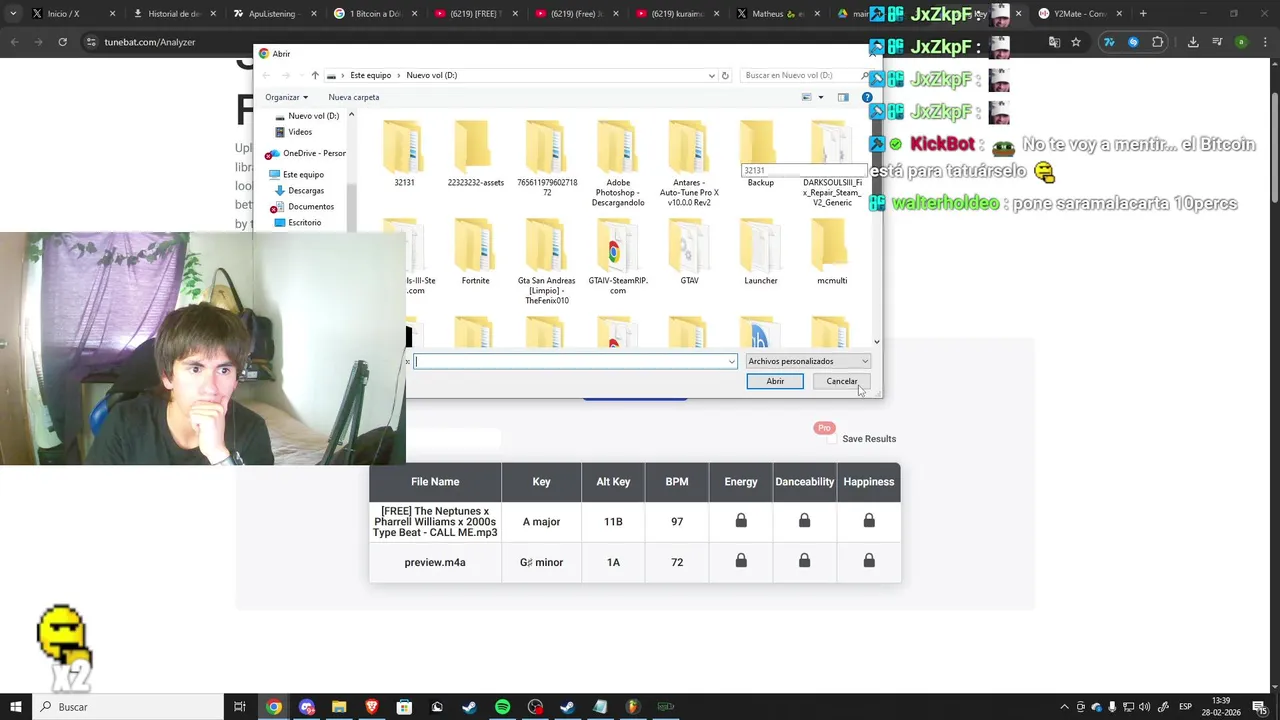Open File Explorer from the taskbar
1280x720 pixels.
(x=339, y=707)
